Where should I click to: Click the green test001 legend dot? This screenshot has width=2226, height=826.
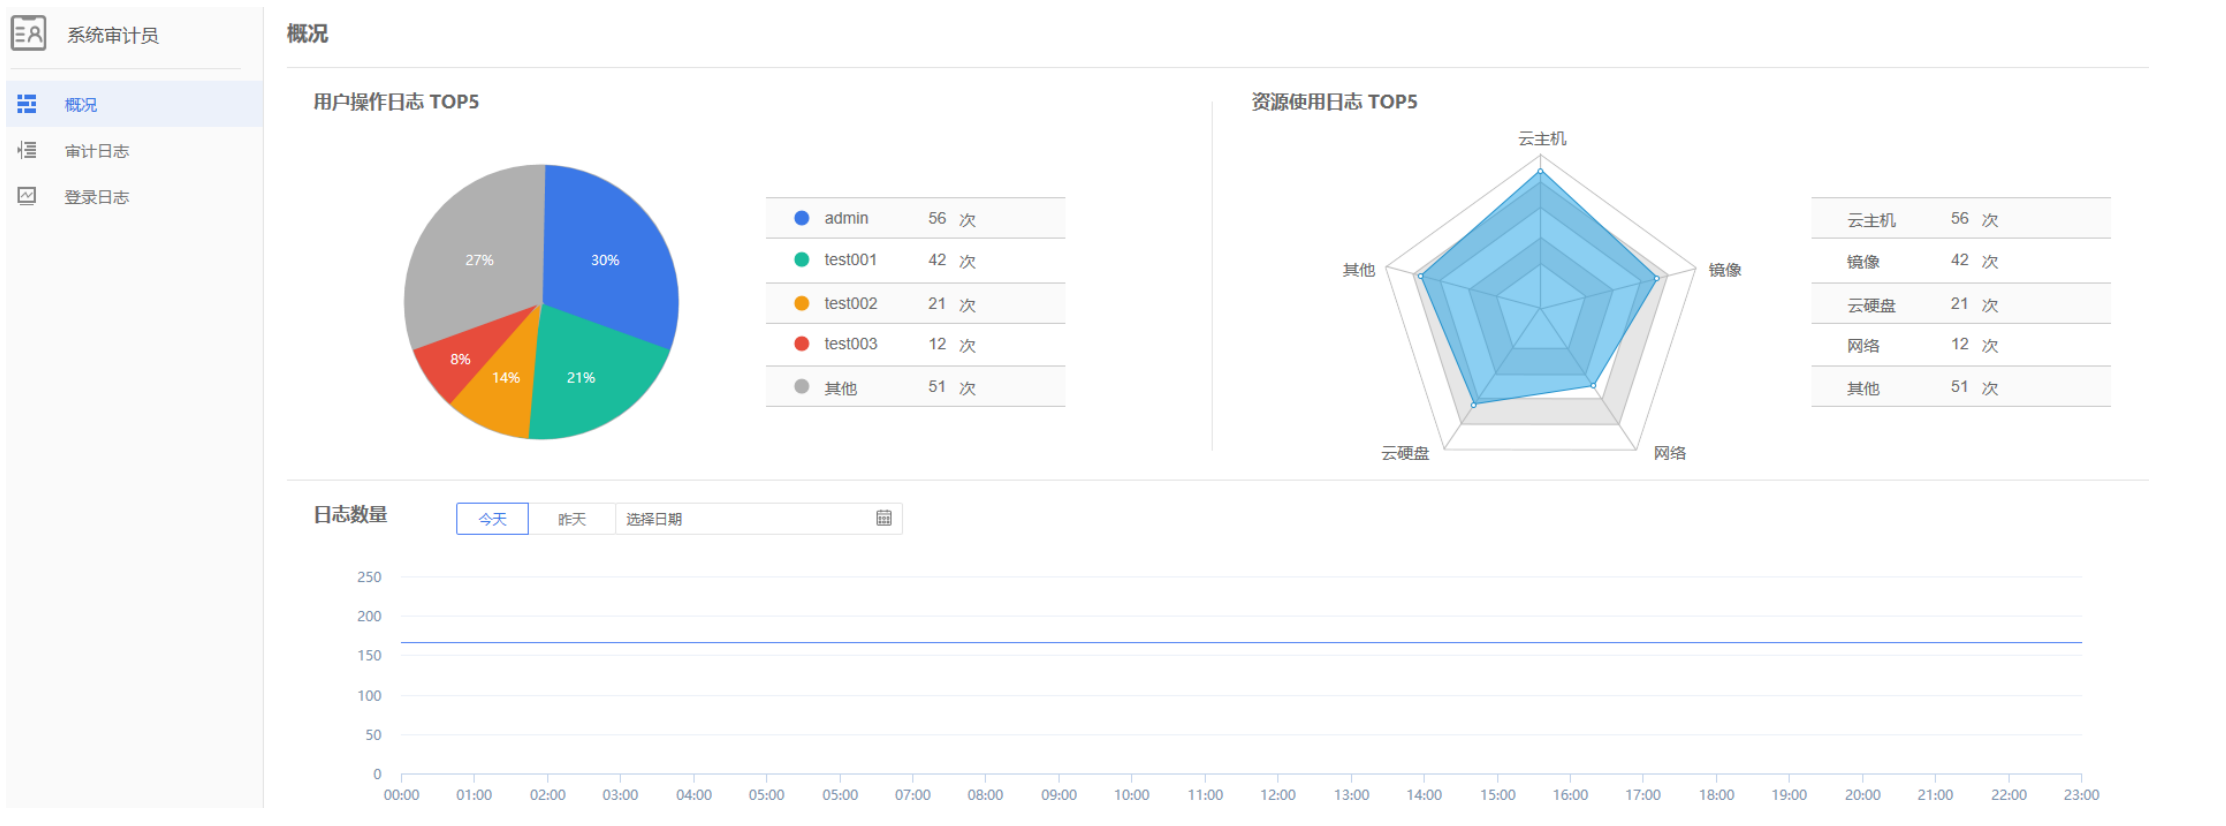coord(801,260)
